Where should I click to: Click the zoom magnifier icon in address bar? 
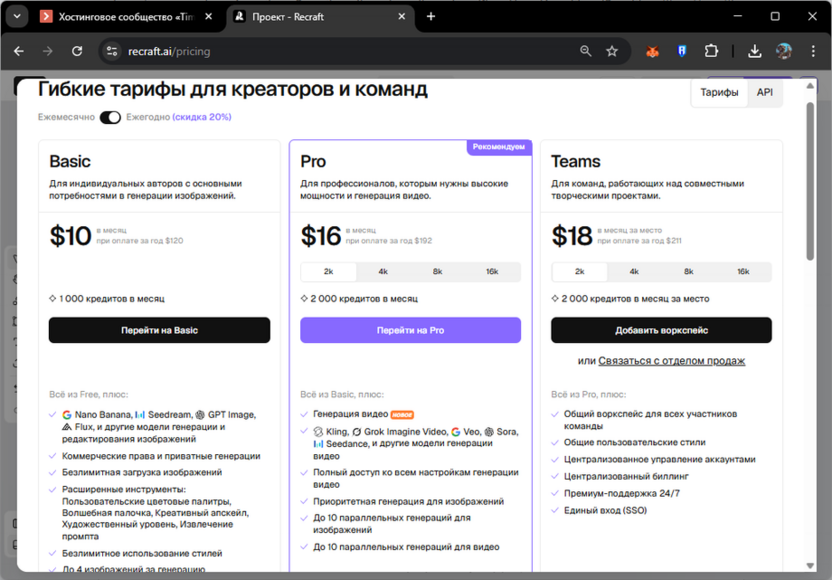[x=586, y=51]
